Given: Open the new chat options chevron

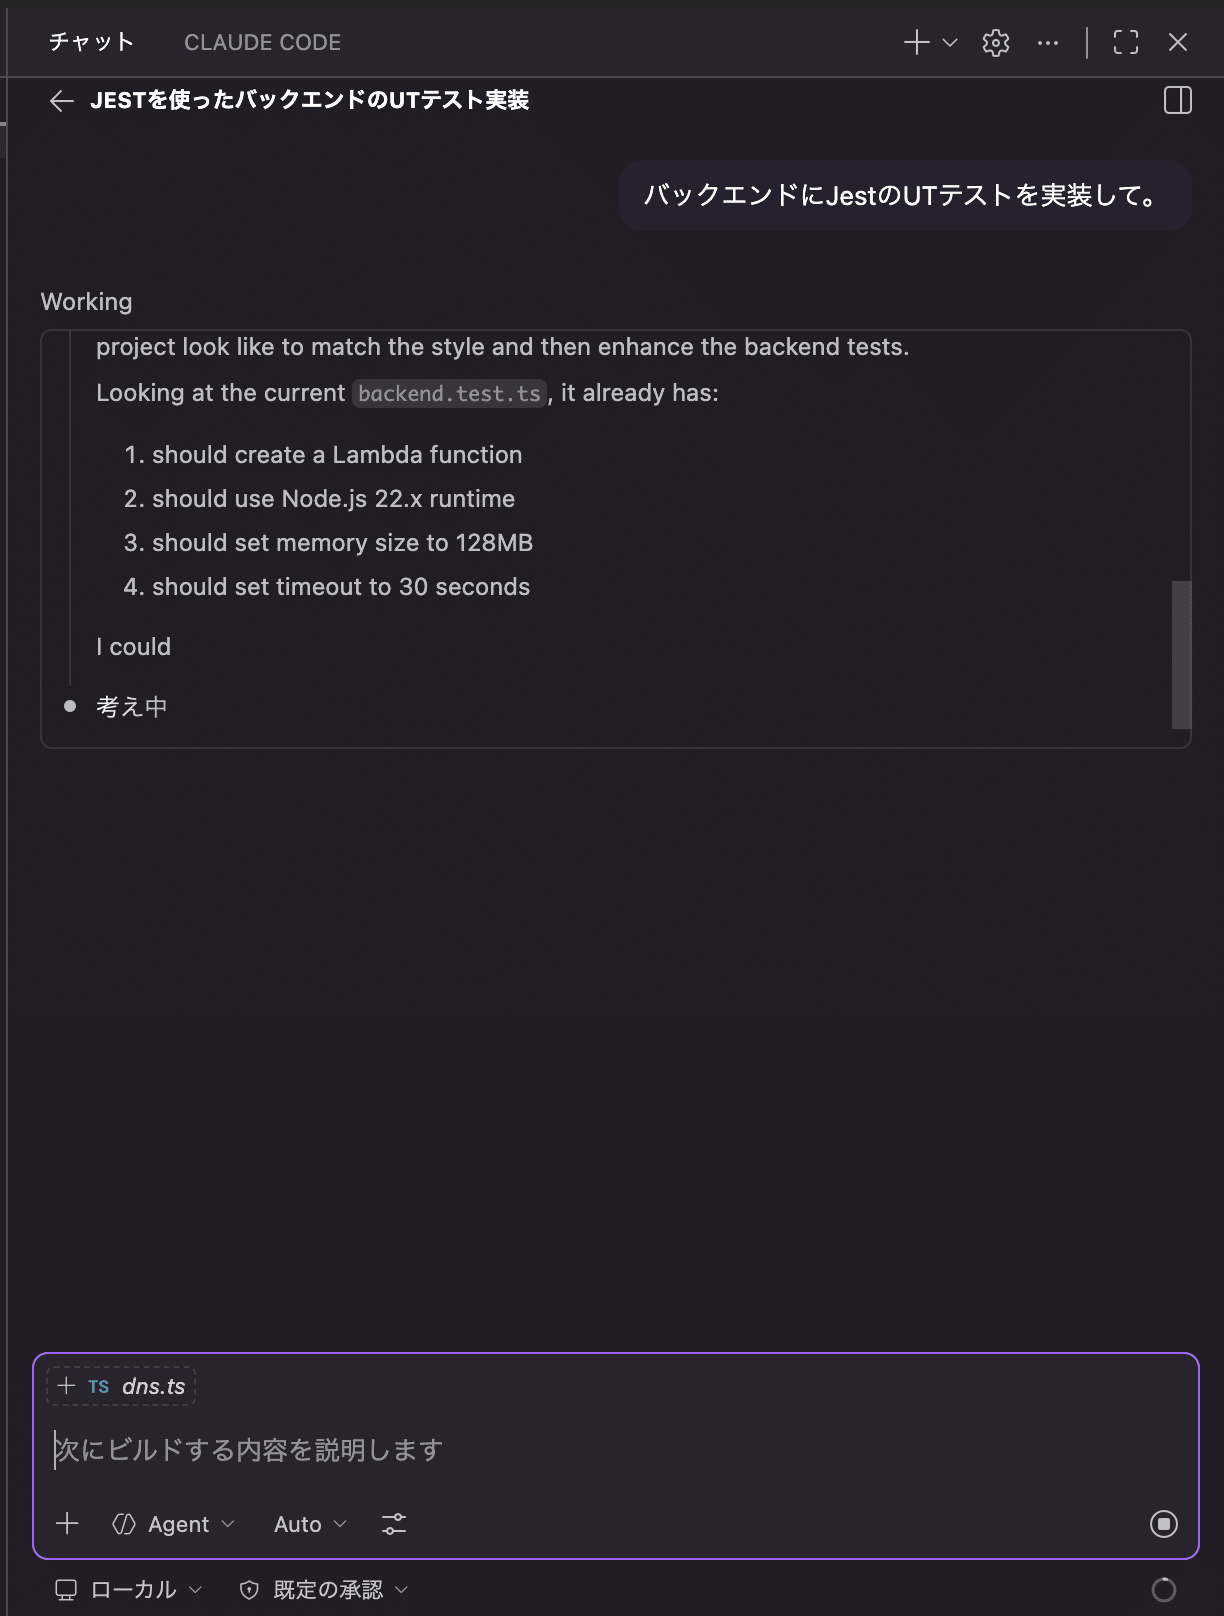Looking at the screenshot, I should click(x=951, y=42).
